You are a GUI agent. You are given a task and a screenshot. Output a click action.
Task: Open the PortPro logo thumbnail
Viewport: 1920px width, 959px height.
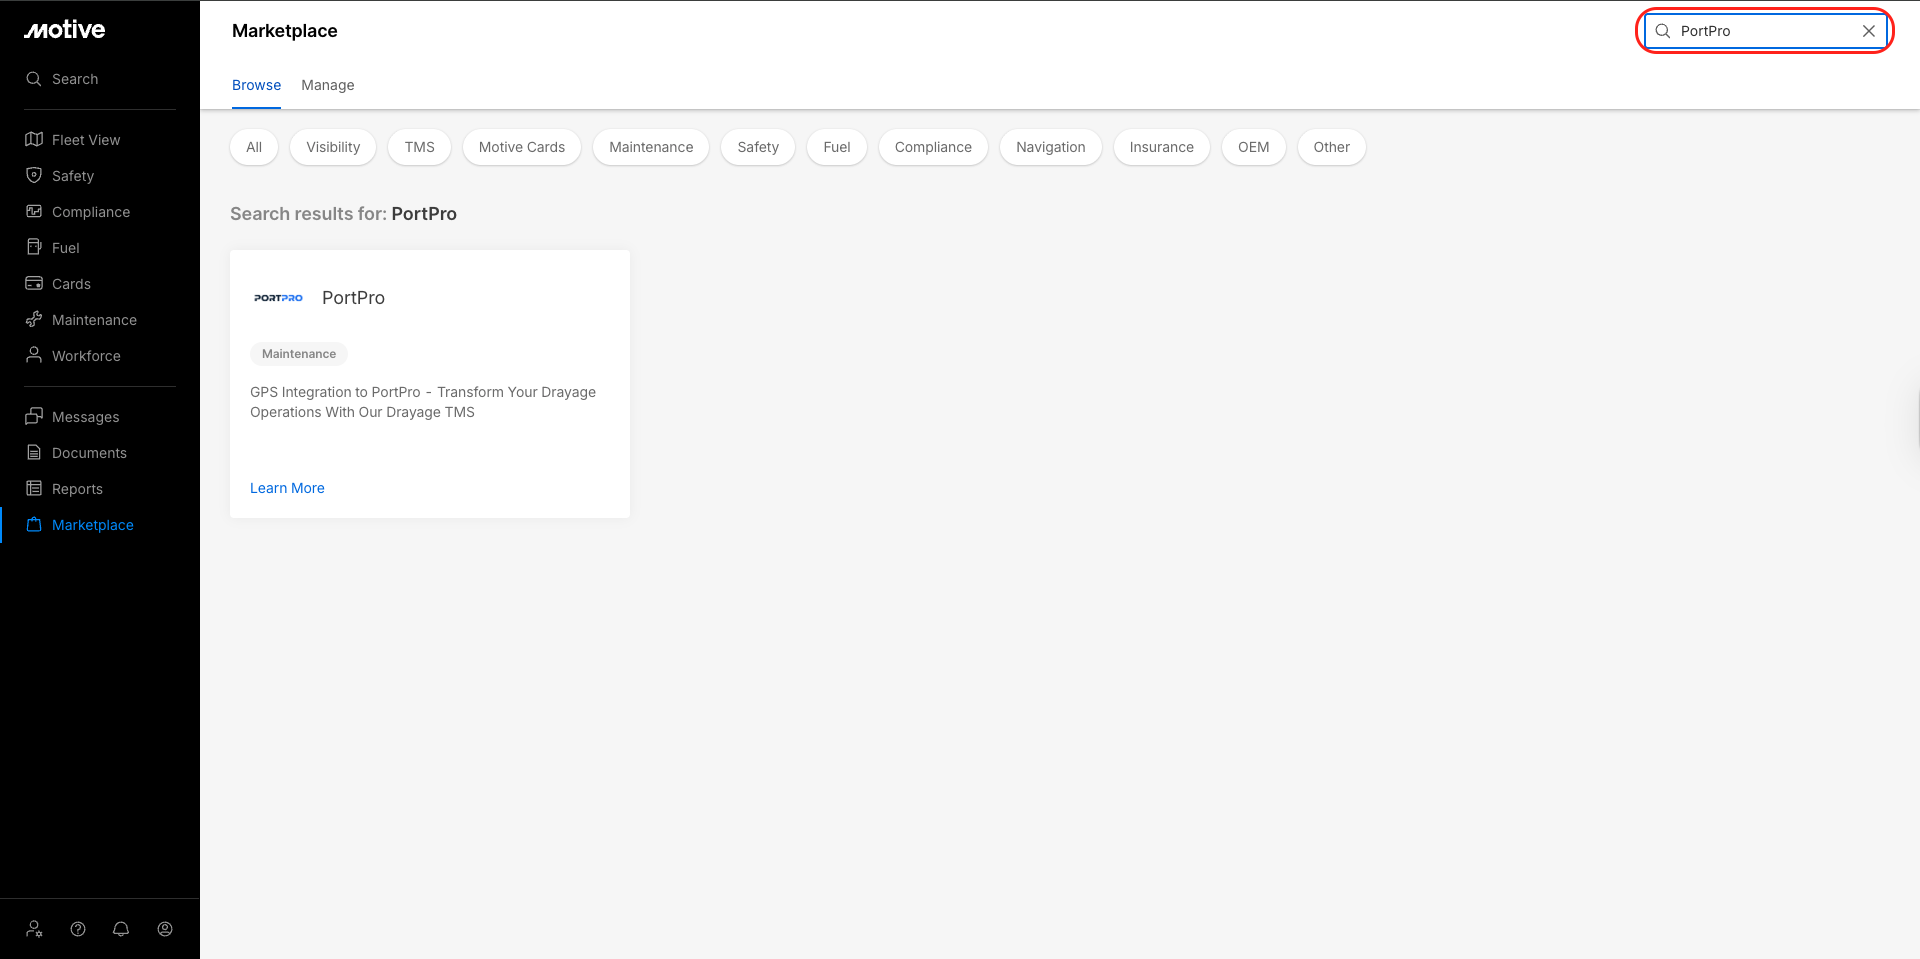pyautogui.click(x=278, y=298)
